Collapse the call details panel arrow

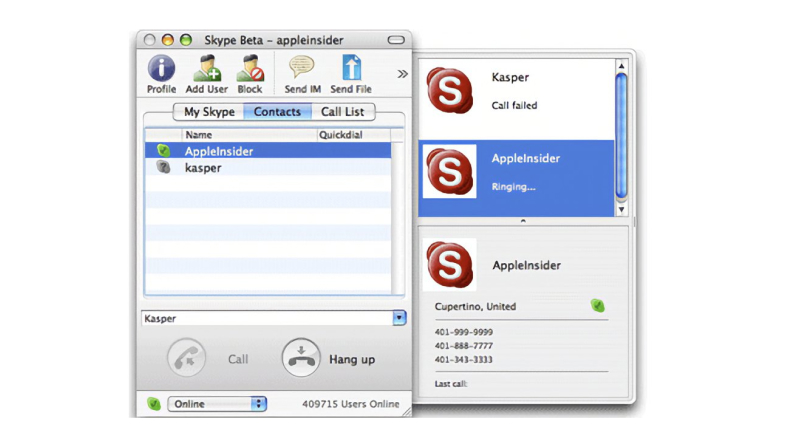click(522, 221)
